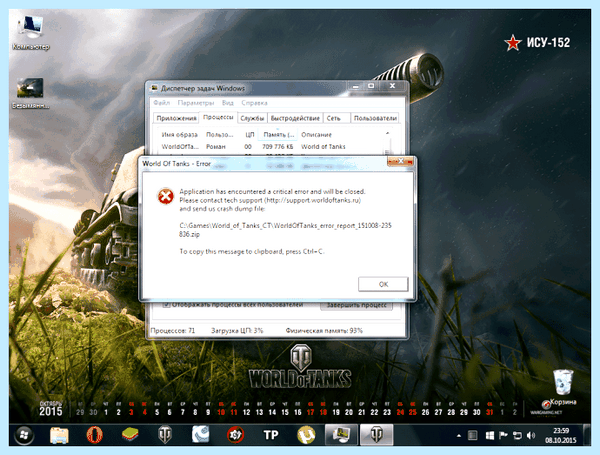Switch to Процессы tab
The width and height of the screenshot is (600, 455).
pos(218,117)
